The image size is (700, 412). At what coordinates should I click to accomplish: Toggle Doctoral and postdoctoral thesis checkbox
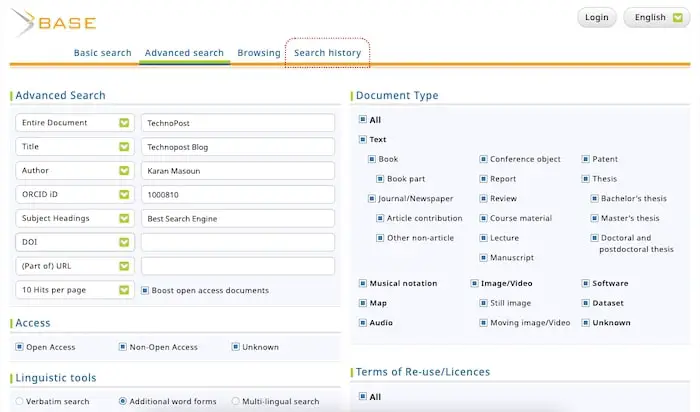coord(594,238)
